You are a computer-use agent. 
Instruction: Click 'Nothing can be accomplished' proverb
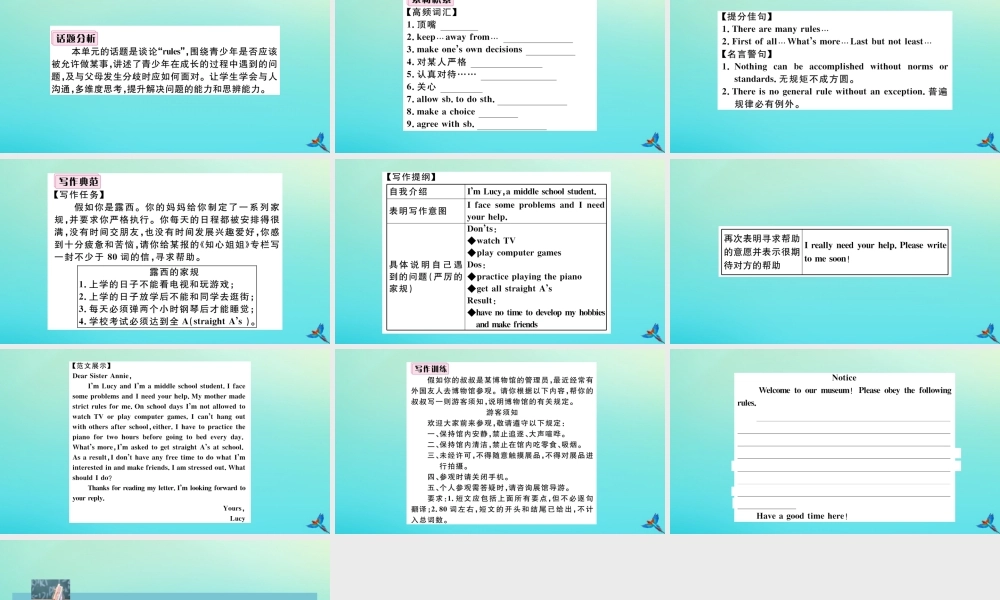click(835, 73)
